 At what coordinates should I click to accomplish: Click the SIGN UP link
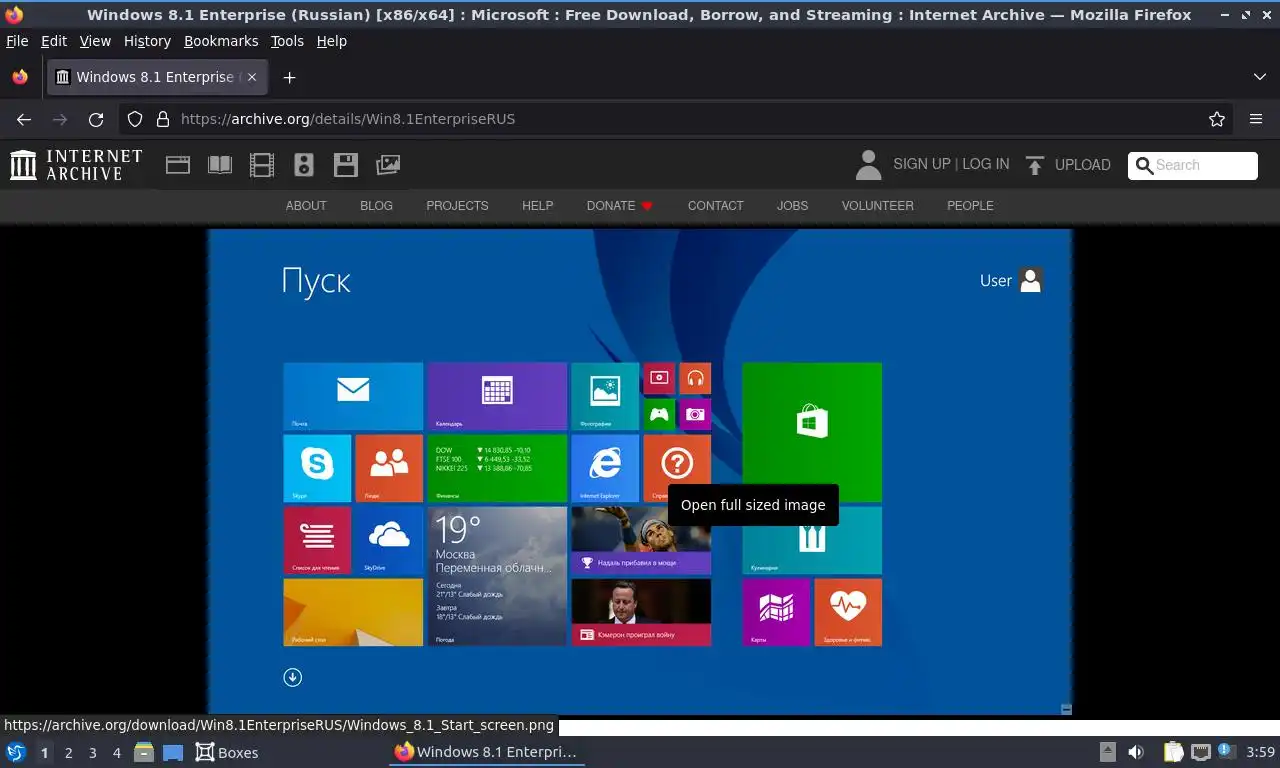pyautogui.click(x=922, y=164)
